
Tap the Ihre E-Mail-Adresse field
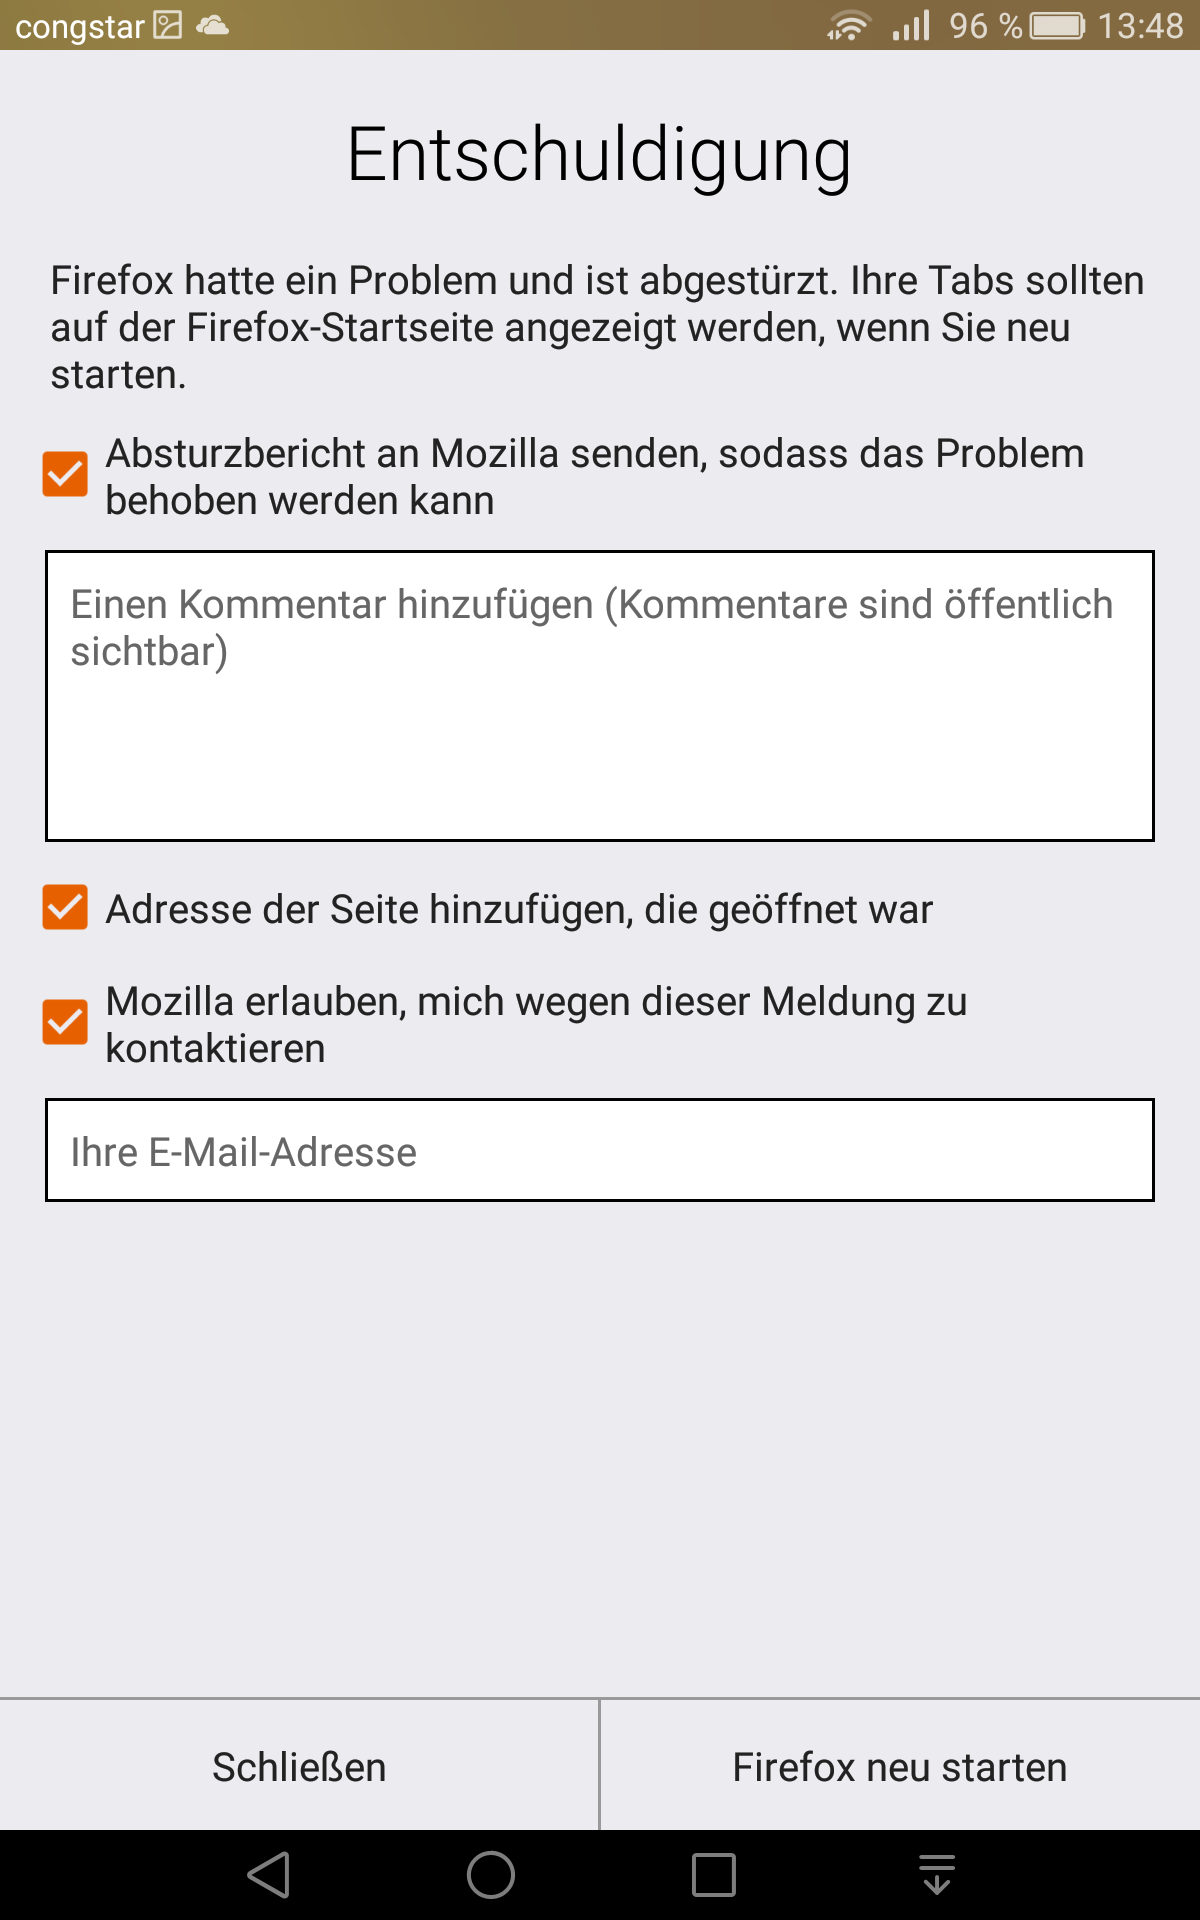pos(600,1151)
